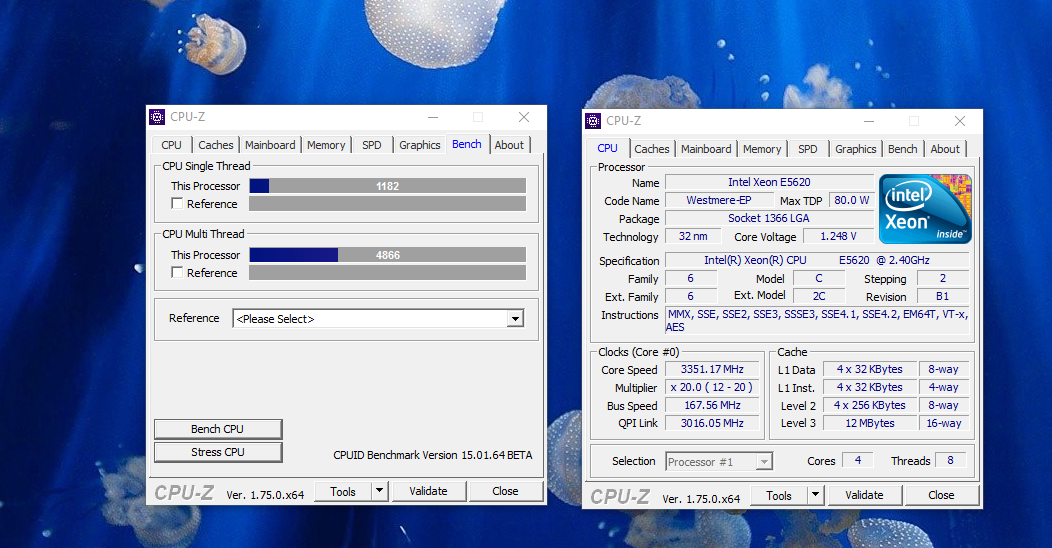Viewport: 1052px width, 548px height.
Task: Click Level 3 associativity 16-way
Action: pyautogui.click(x=943, y=423)
